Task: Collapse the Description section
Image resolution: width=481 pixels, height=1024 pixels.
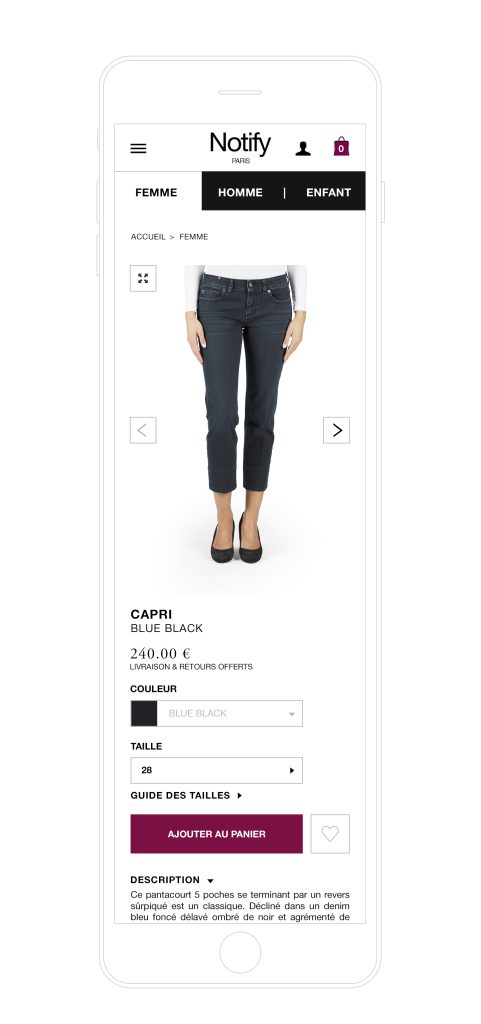Action: [172, 880]
